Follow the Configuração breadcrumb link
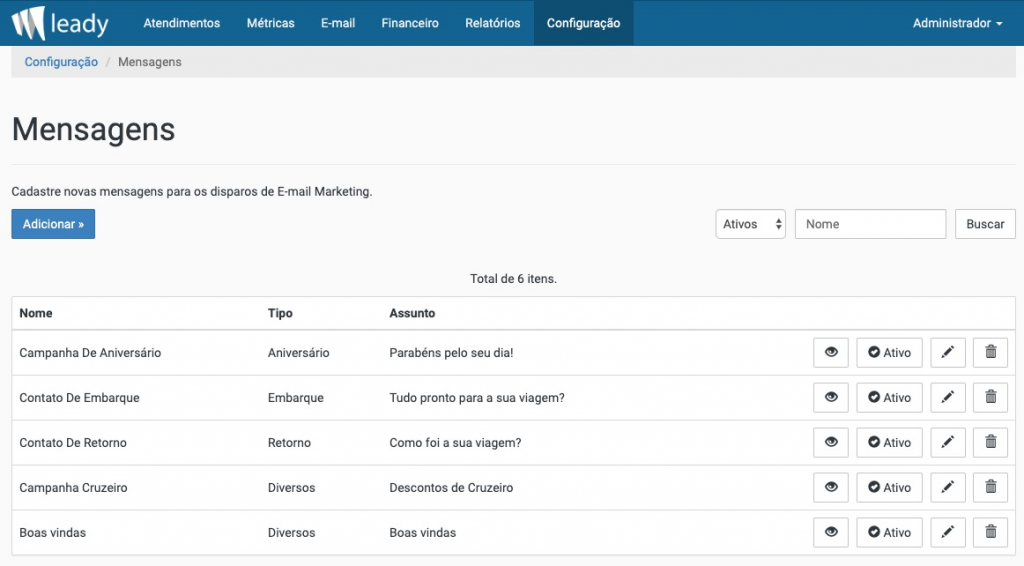The height and width of the screenshot is (566, 1024). [61, 62]
